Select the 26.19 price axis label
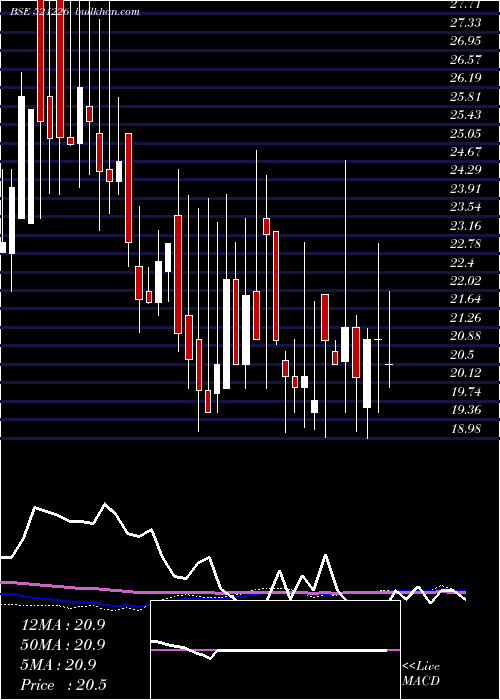Image resolution: width=500 pixels, height=700 pixels. click(x=465, y=78)
